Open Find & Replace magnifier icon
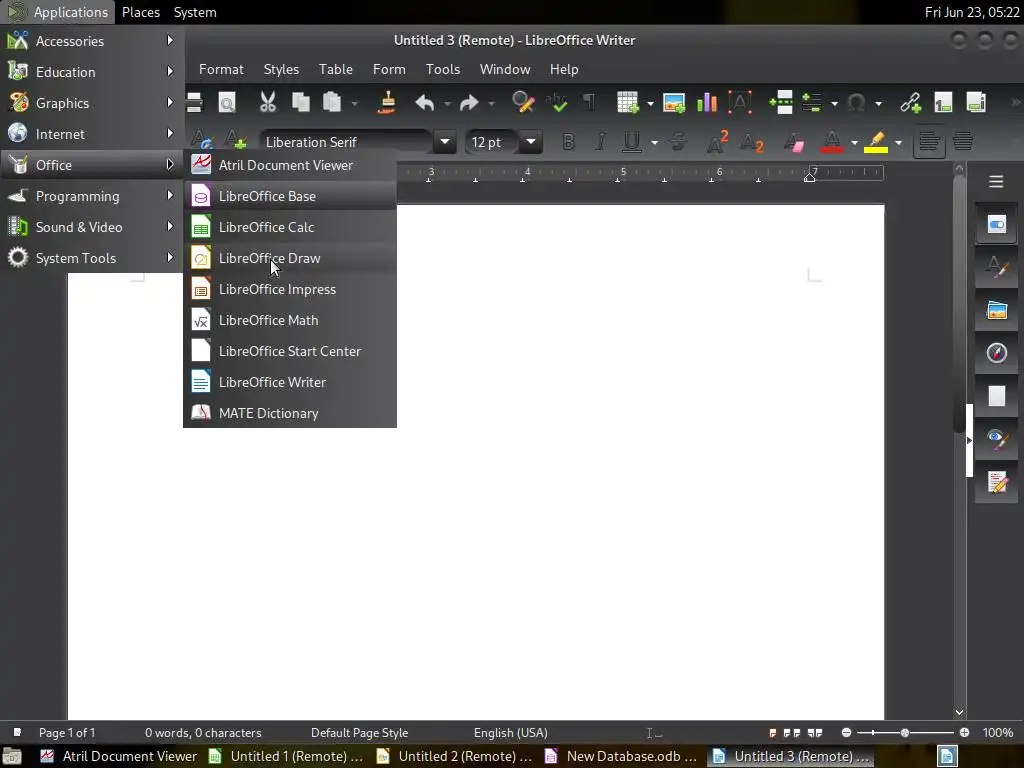 [x=523, y=103]
